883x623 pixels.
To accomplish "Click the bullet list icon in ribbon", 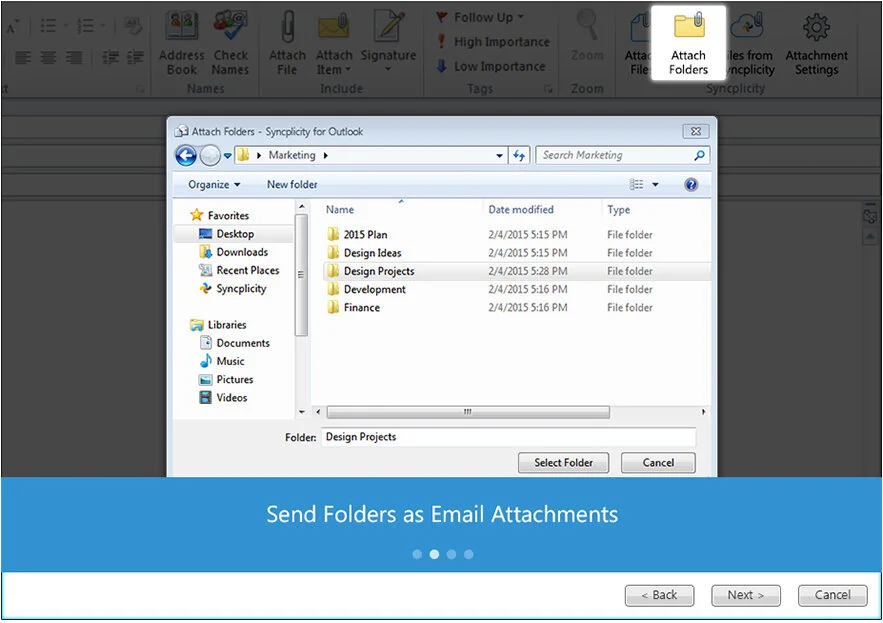I will click(48, 25).
